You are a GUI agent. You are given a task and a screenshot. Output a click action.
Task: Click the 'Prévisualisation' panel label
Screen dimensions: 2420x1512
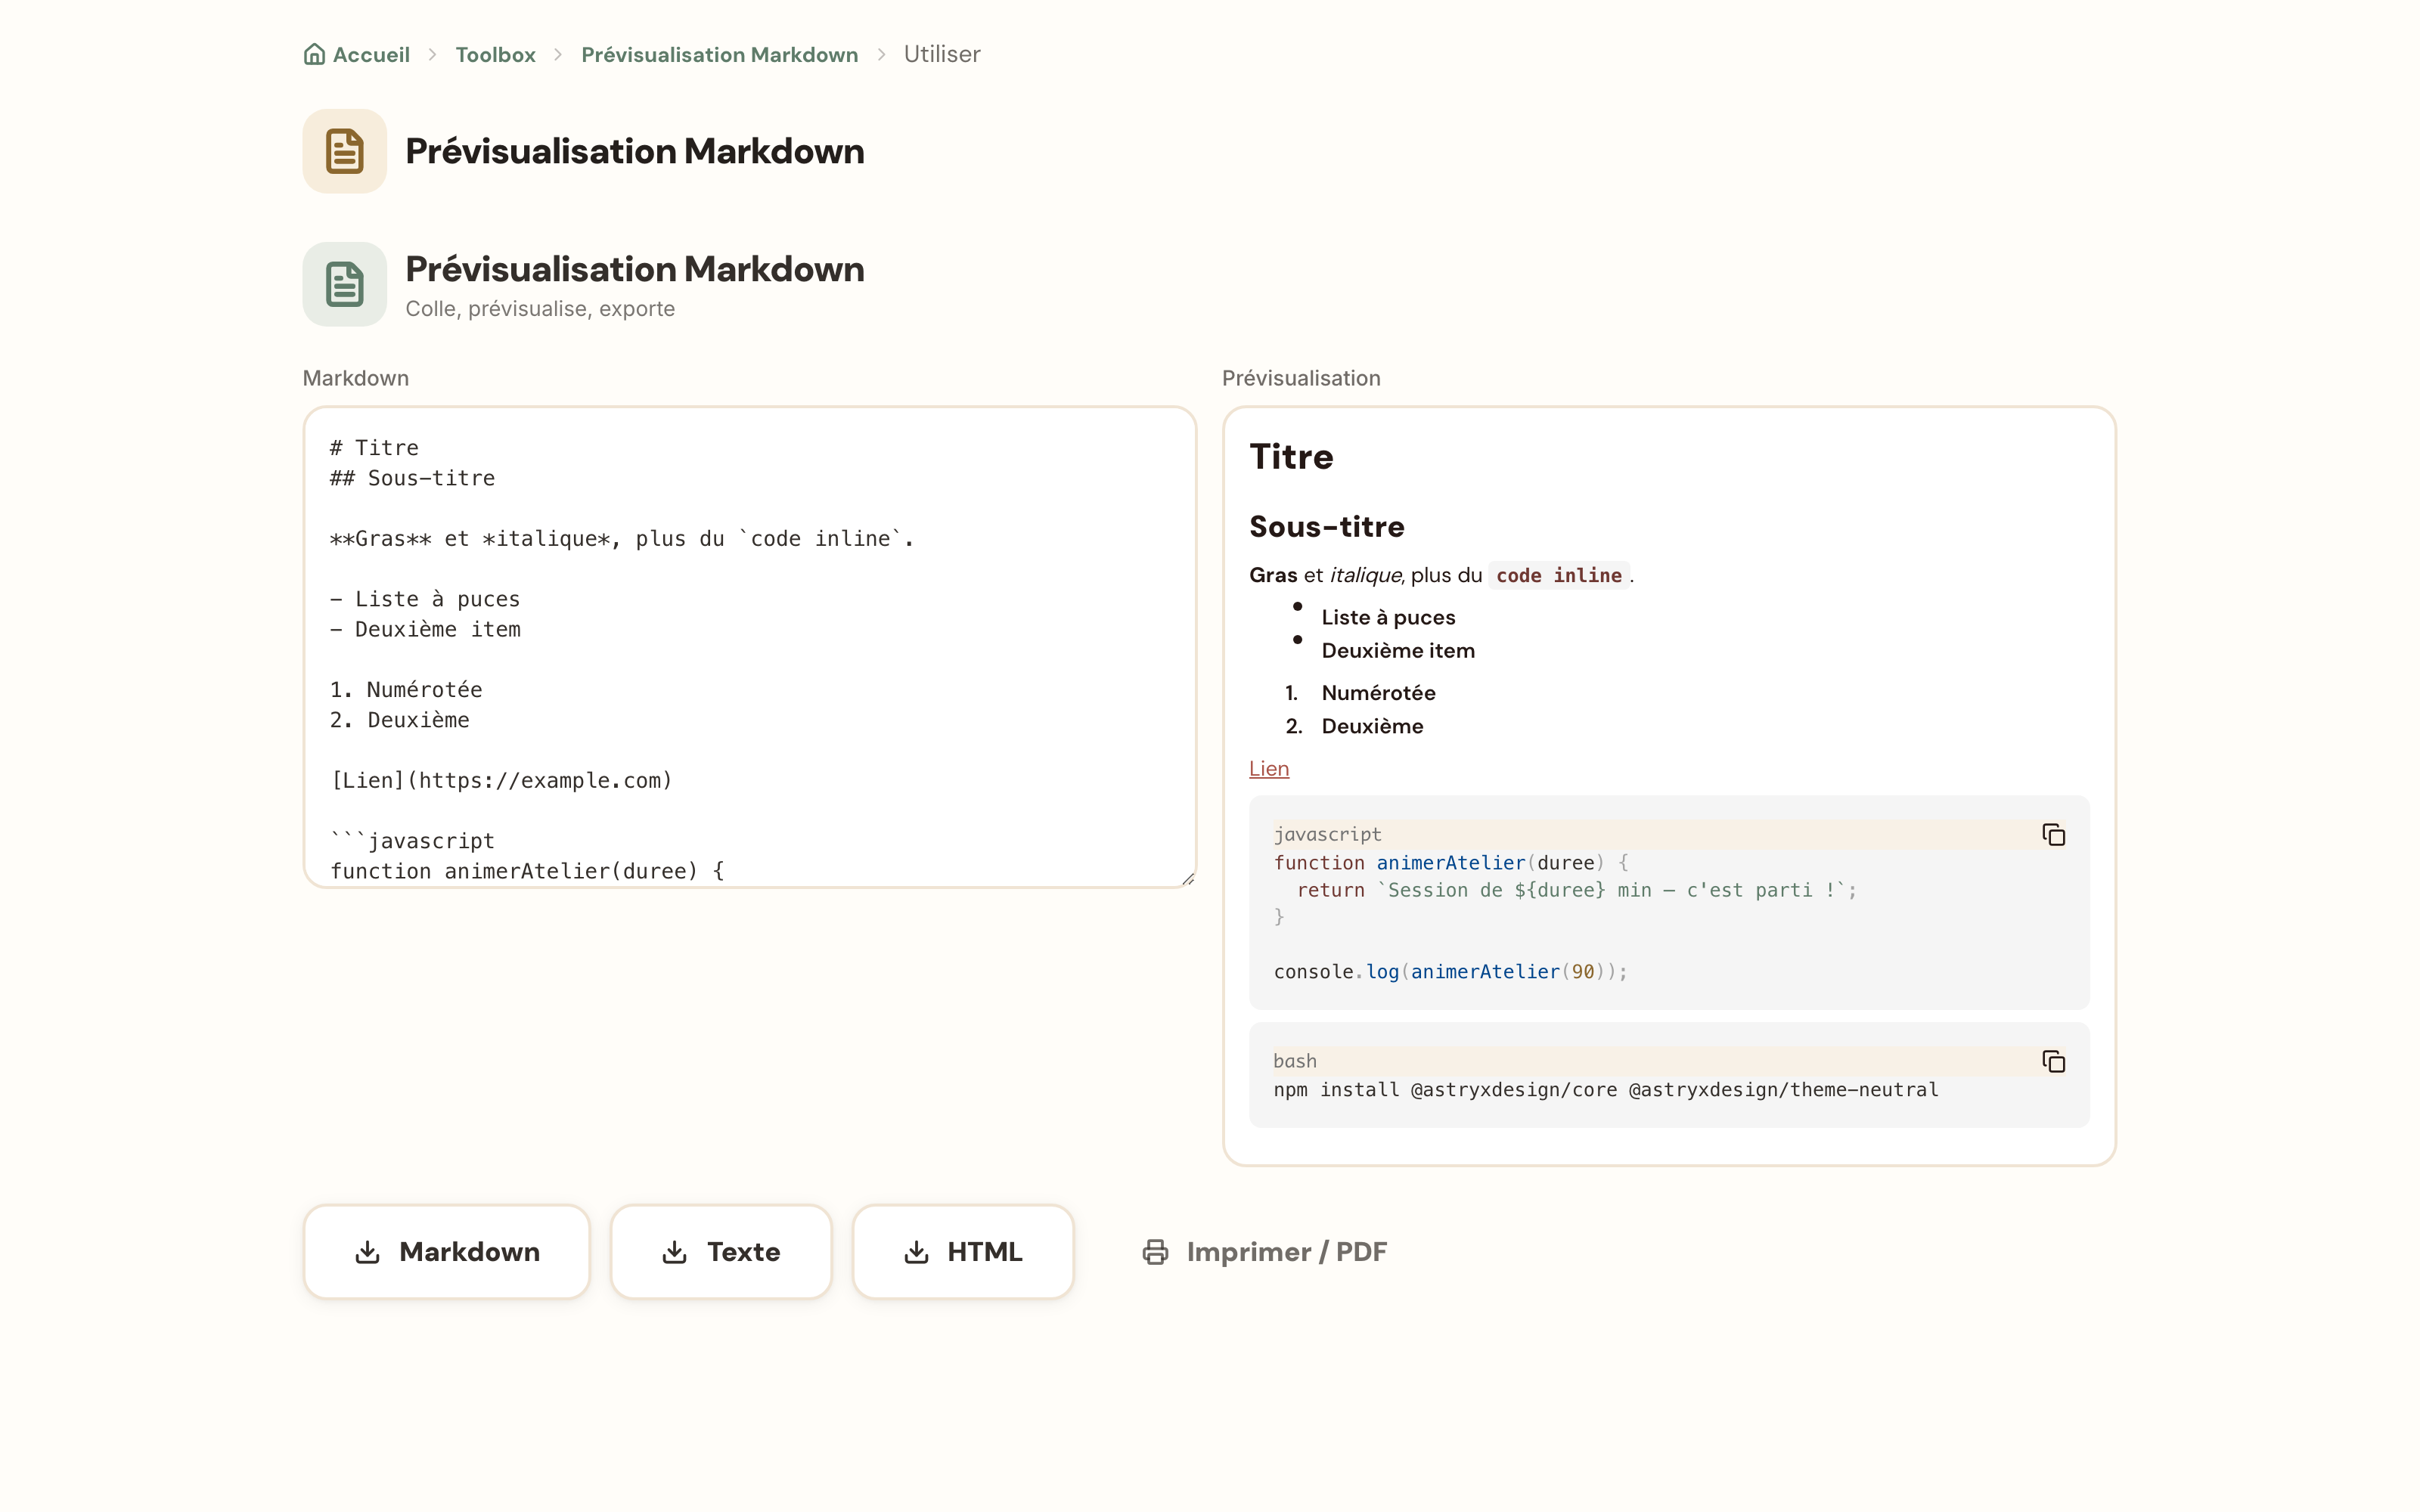click(x=1301, y=378)
